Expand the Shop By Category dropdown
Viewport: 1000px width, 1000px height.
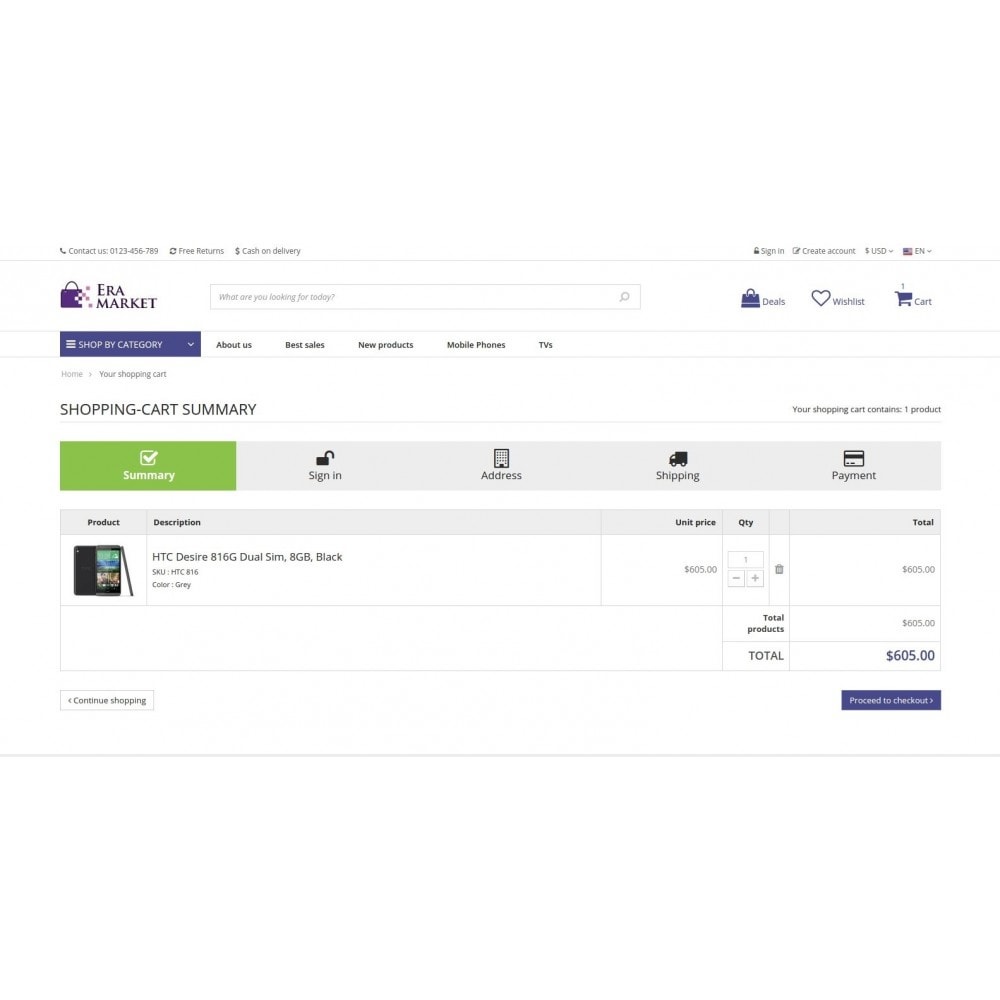130,344
